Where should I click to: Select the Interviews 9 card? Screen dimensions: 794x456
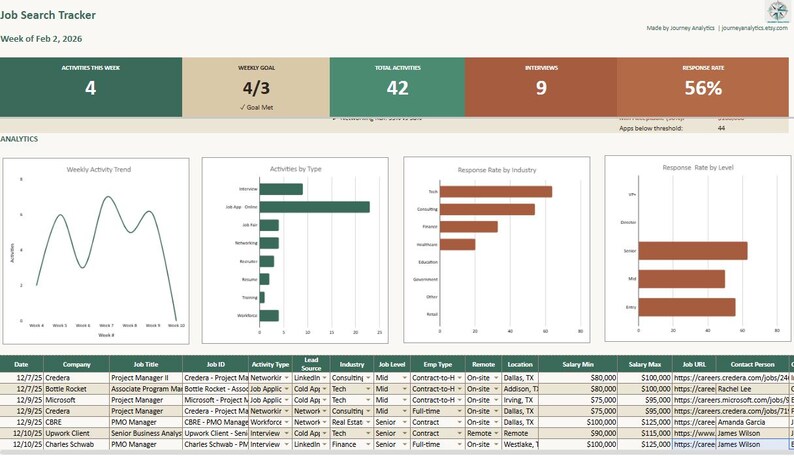(541, 87)
